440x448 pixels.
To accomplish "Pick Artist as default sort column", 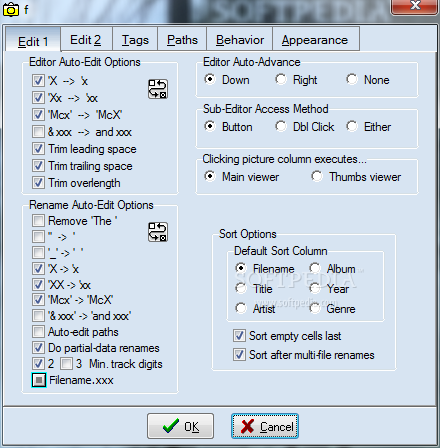I will (241, 308).
